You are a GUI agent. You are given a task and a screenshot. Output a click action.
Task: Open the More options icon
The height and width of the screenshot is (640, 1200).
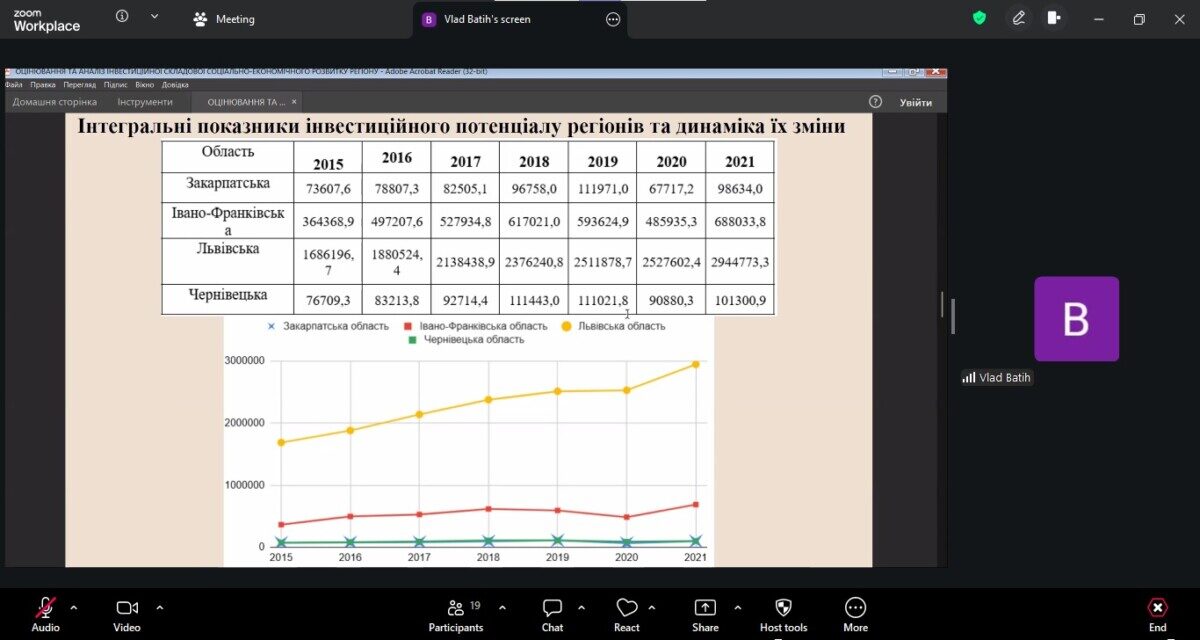pos(855,608)
